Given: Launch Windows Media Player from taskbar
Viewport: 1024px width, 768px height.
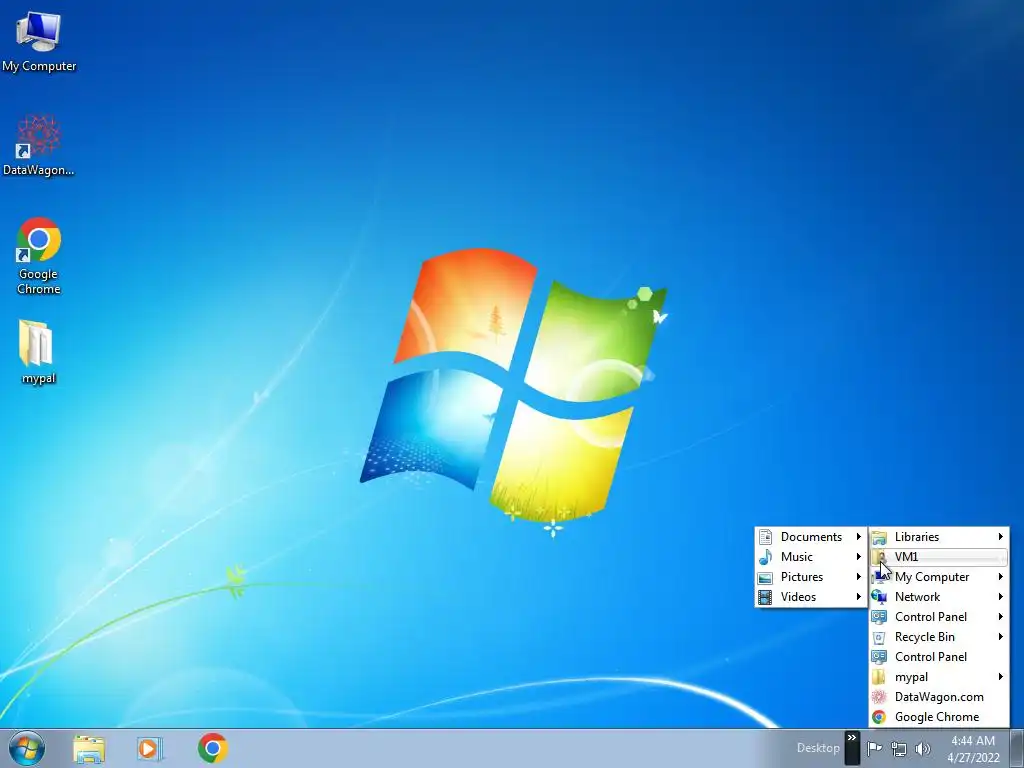Looking at the screenshot, I should pos(150,748).
